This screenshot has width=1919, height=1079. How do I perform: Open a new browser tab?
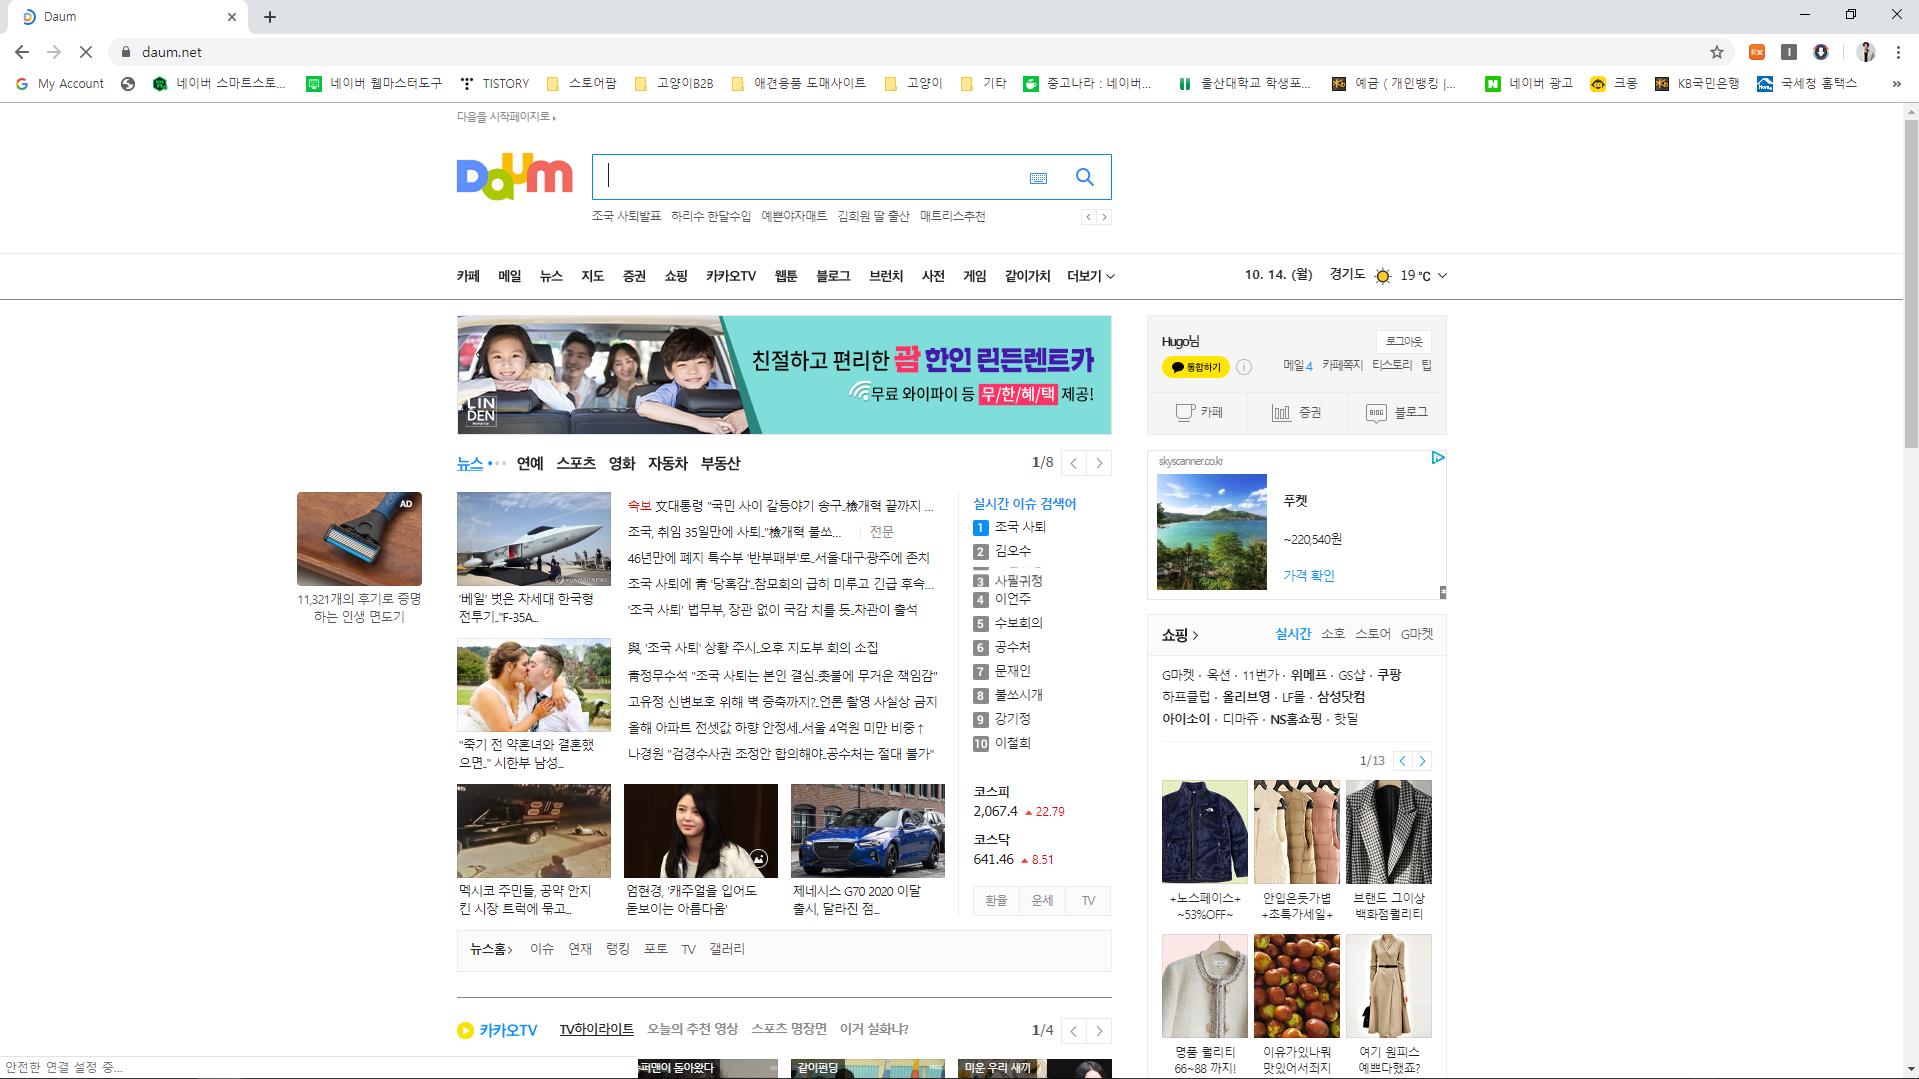[270, 17]
